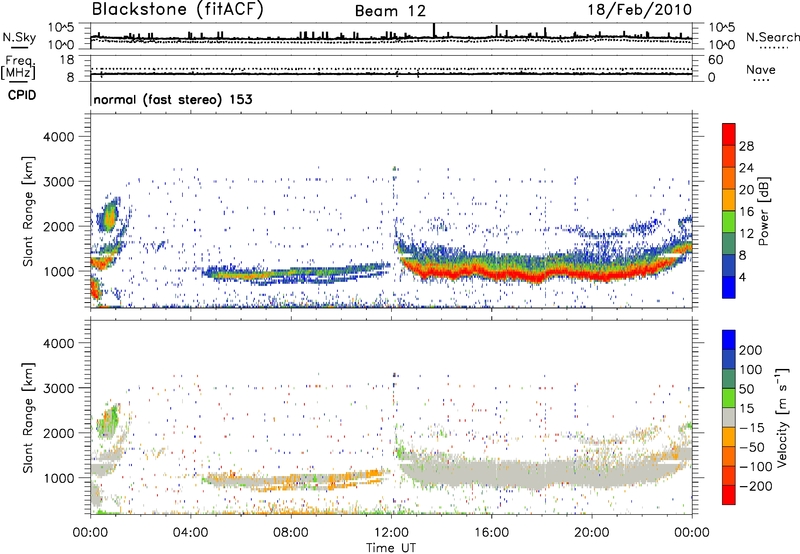Viewport: 800px width, 554px height.
Task: Click power panel "Slant Range [km]" axis title
Action: point(28,211)
